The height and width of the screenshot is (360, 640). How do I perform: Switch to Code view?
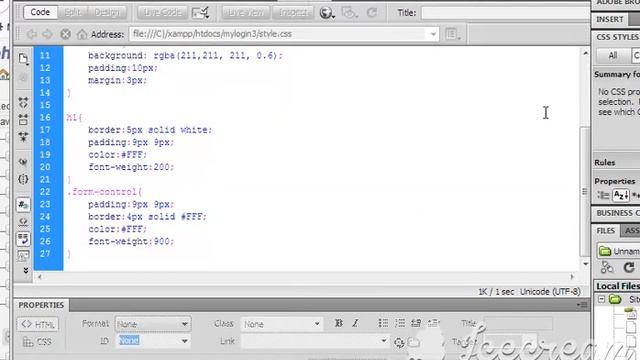(40, 12)
